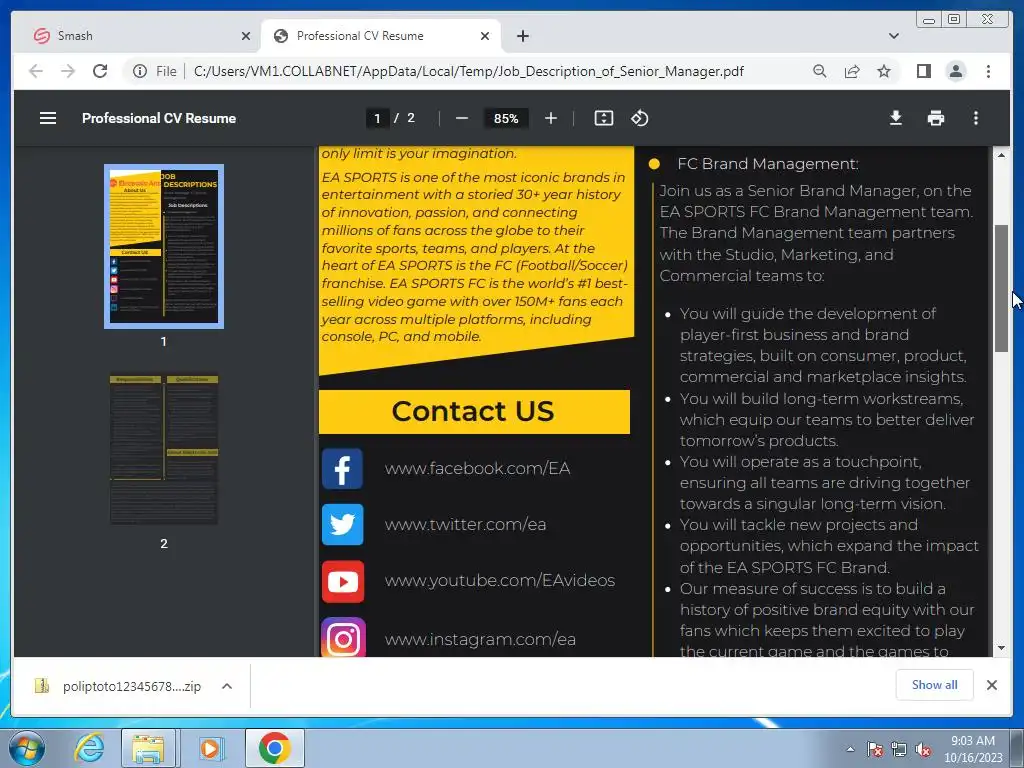This screenshot has height=768, width=1024.
Task: Go back in Chrome
Action: coord(36,71)
